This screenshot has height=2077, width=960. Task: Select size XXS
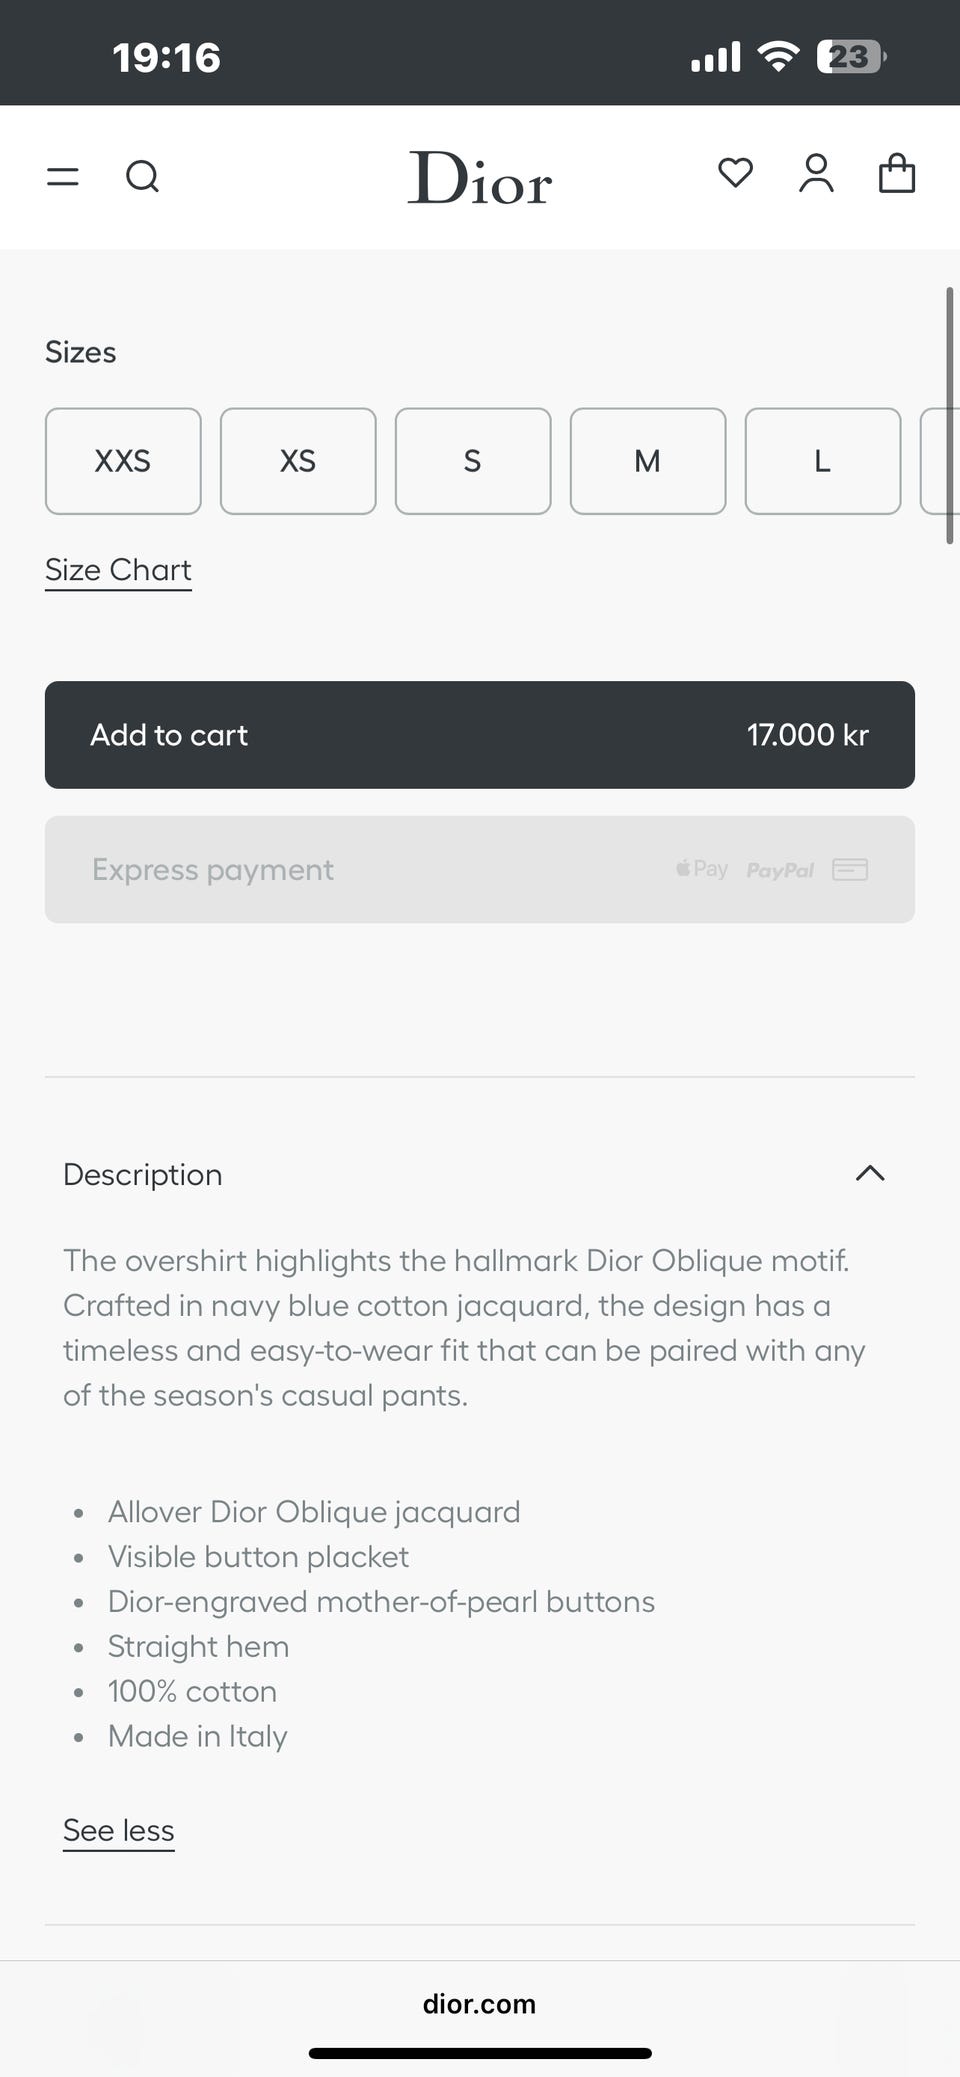(x=123, y=461)
